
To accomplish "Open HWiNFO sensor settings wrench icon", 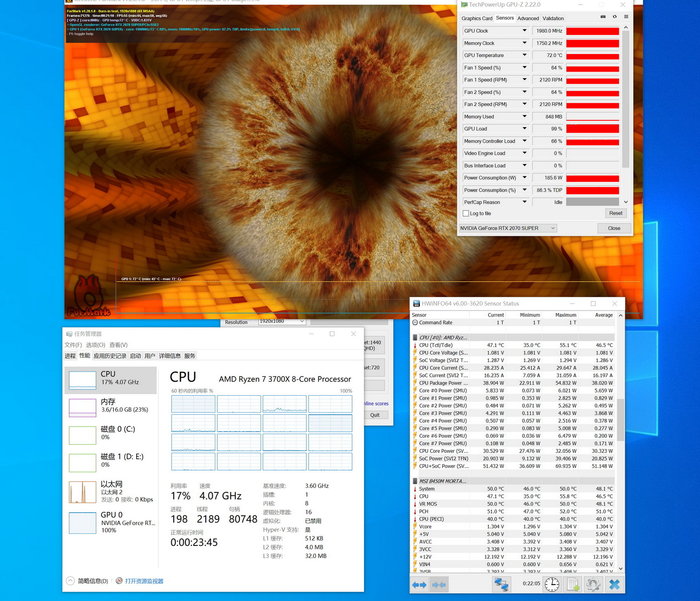I will coord(593,584).
